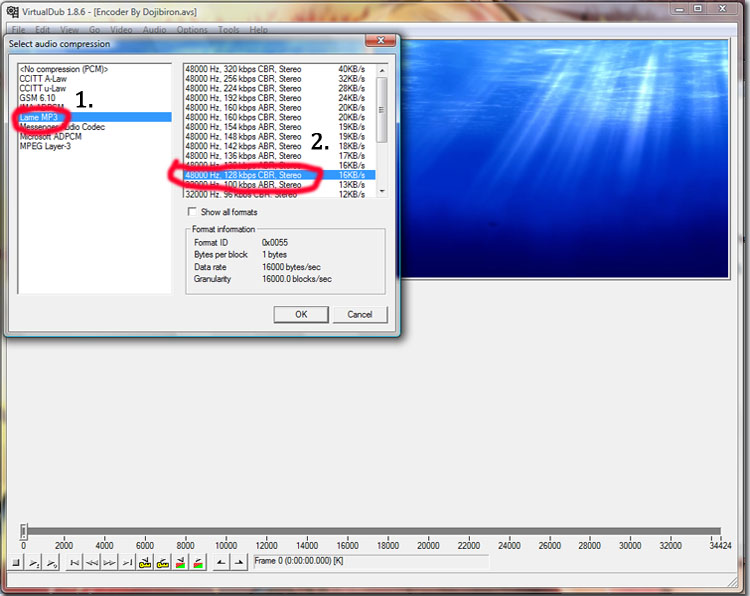Select CCITT u-Law codec

[95, 88]
